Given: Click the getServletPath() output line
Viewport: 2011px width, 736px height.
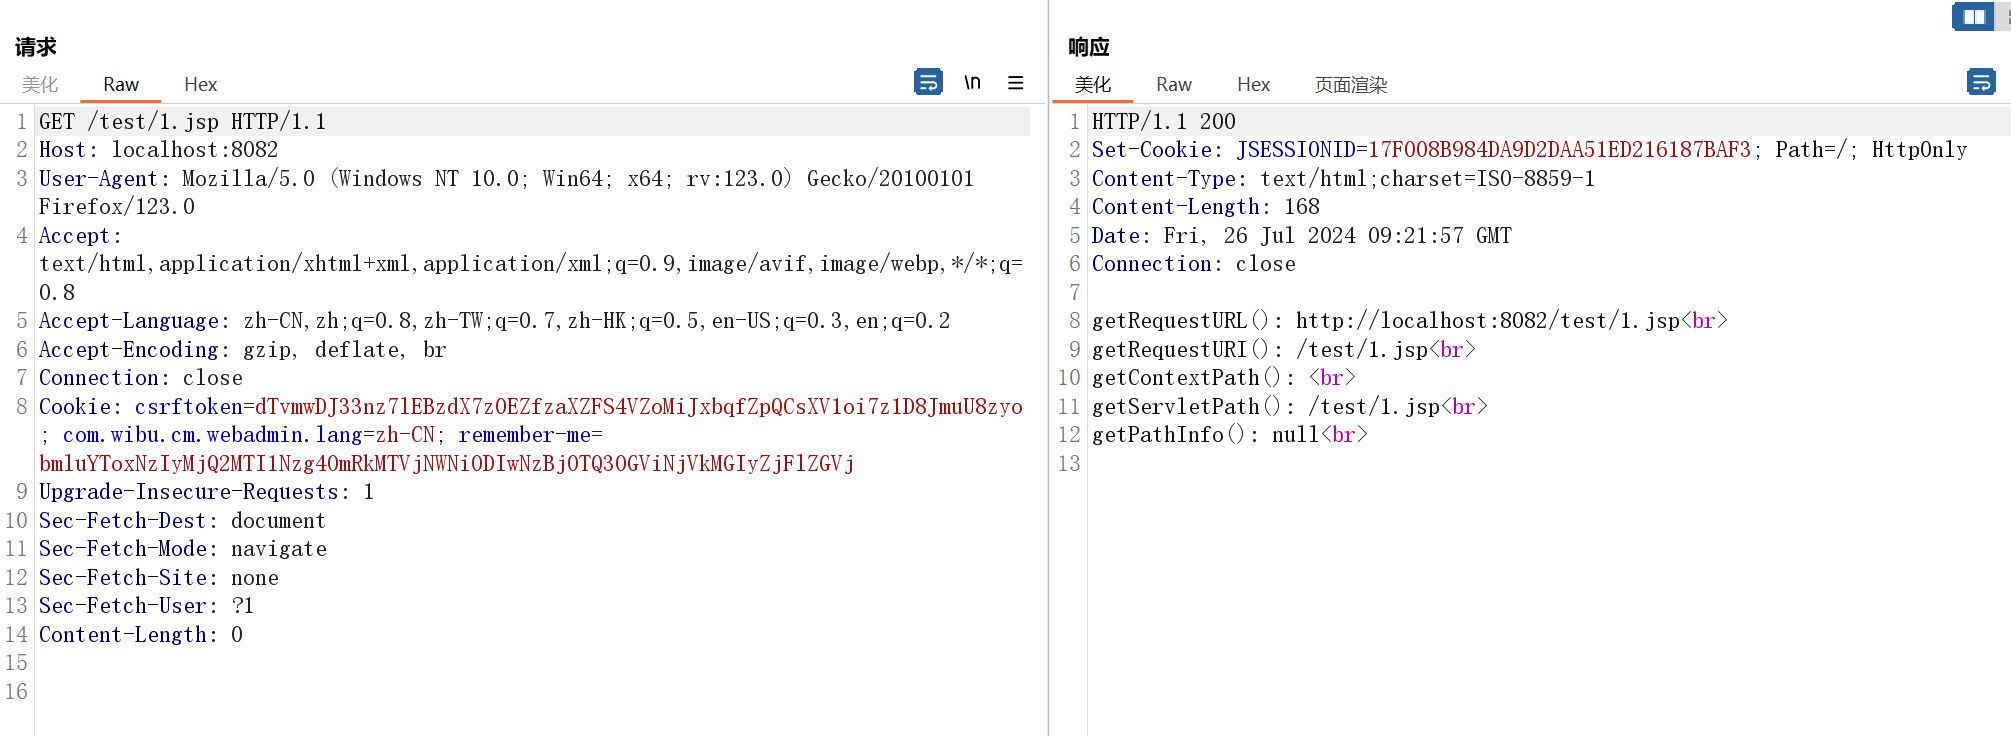Looking at the screenshot, I should coord(1290,407).
